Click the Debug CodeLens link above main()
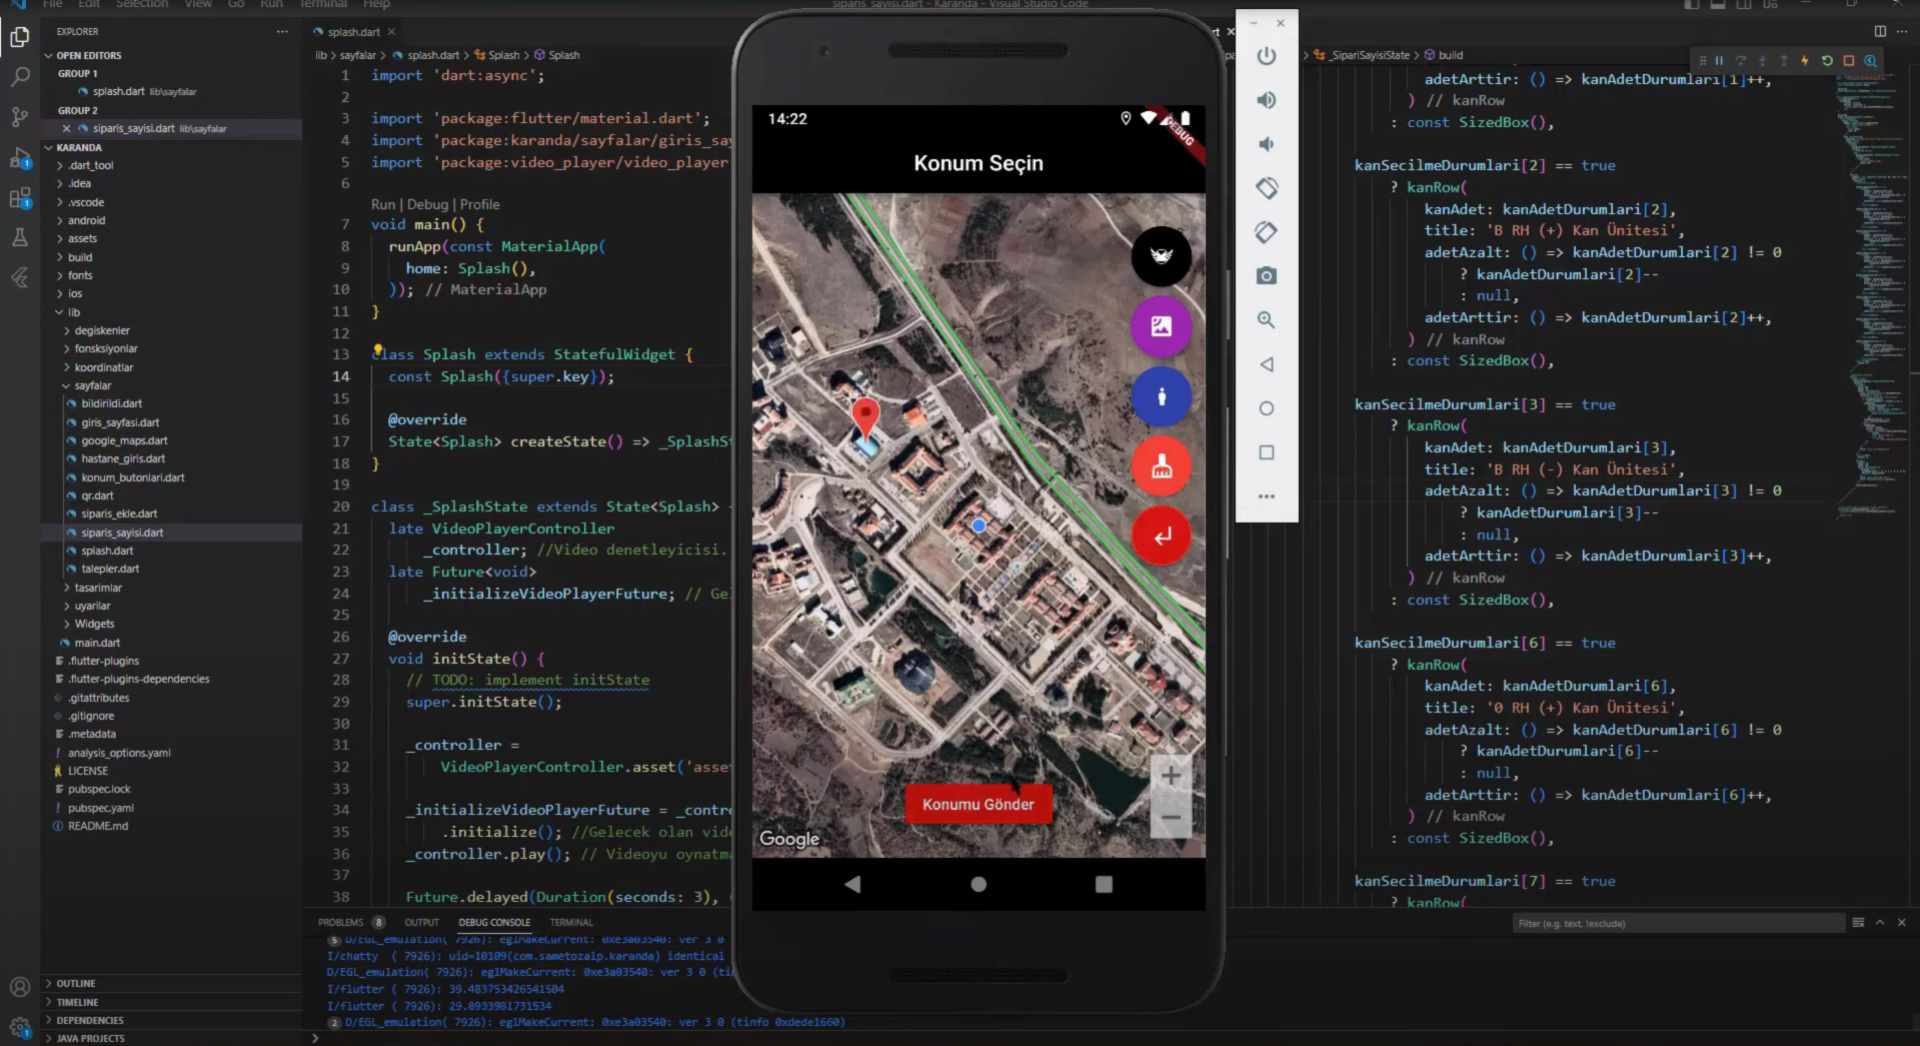The height and width of the screenshot is (1046, 1920). 427,205
